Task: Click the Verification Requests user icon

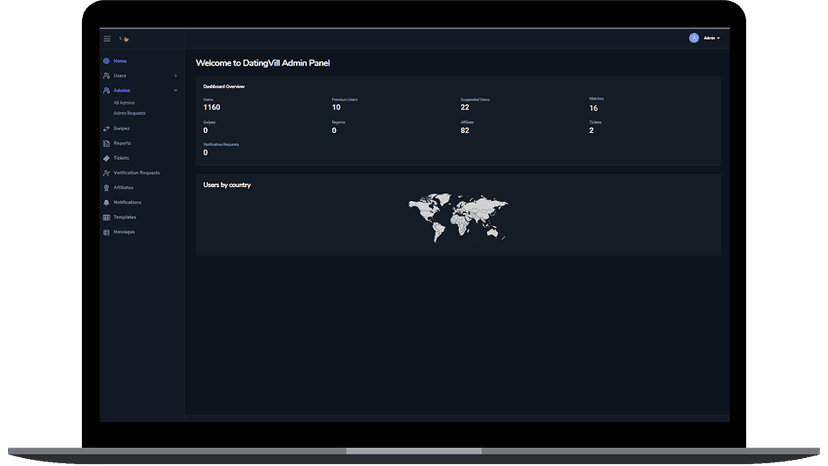Action: (107, 173)
